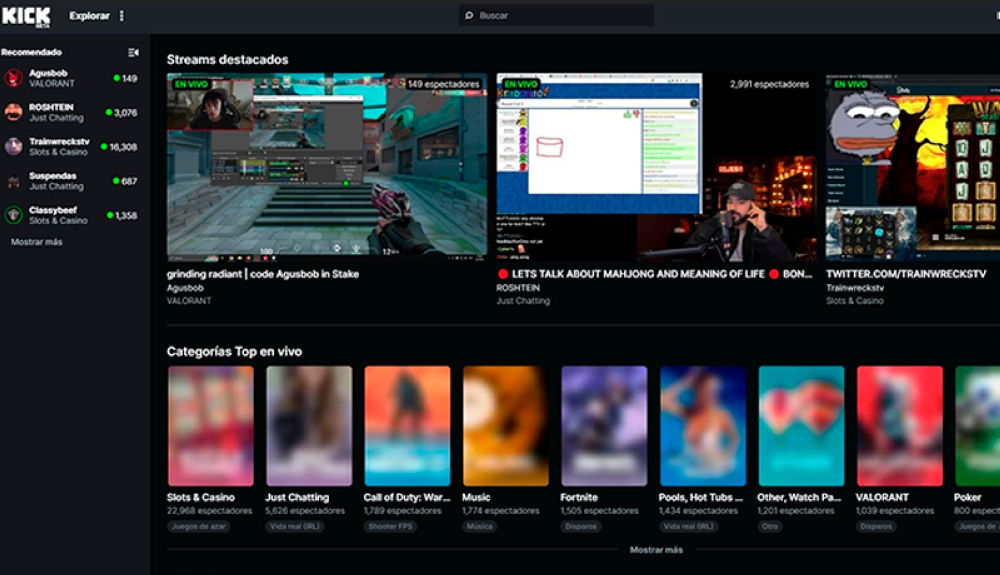Open ROSHTEIN's featured stream thumbnail
The width and height of the screenshot is (1000, 575).
pyautogui.click(x=656, y=165)
